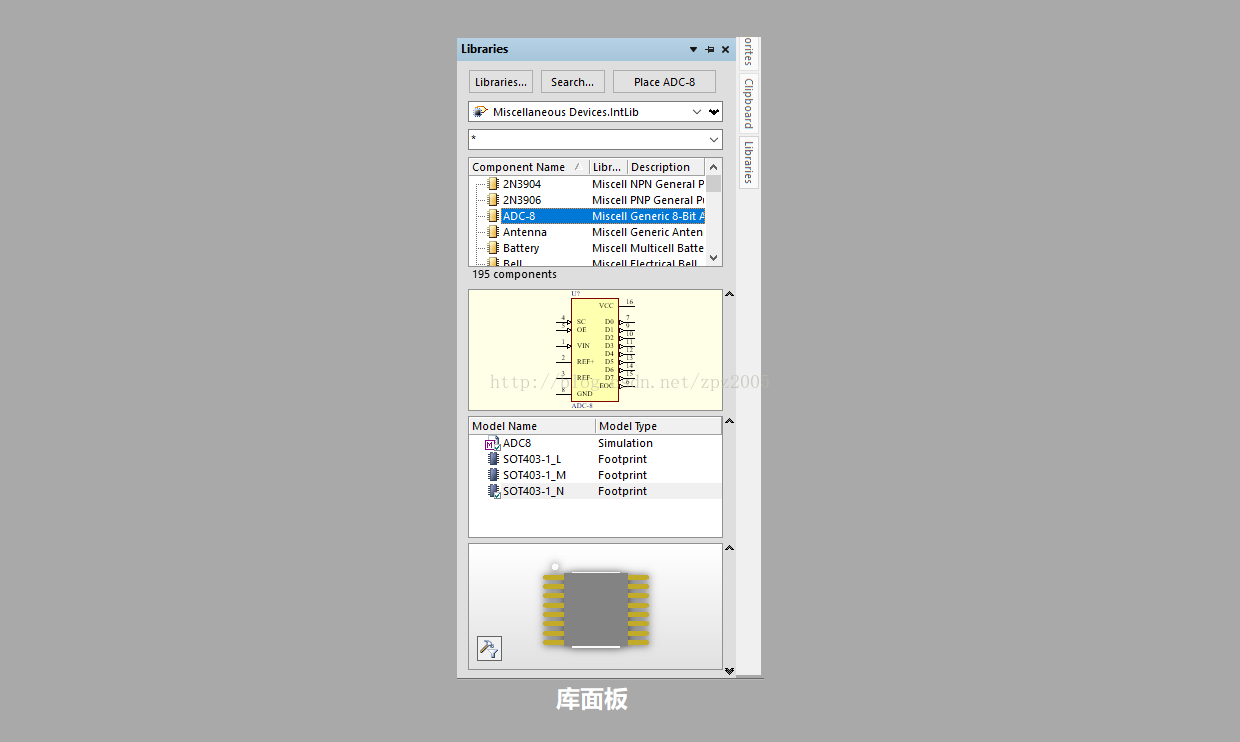Select the SOT403-1_N model name

click(x=533, y=491)
